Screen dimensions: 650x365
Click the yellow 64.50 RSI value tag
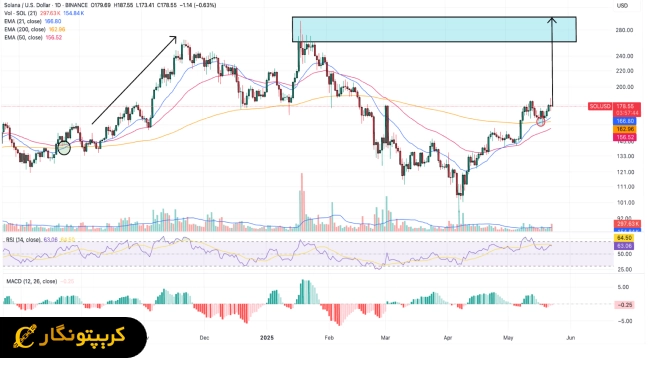(x=624, y=238)
